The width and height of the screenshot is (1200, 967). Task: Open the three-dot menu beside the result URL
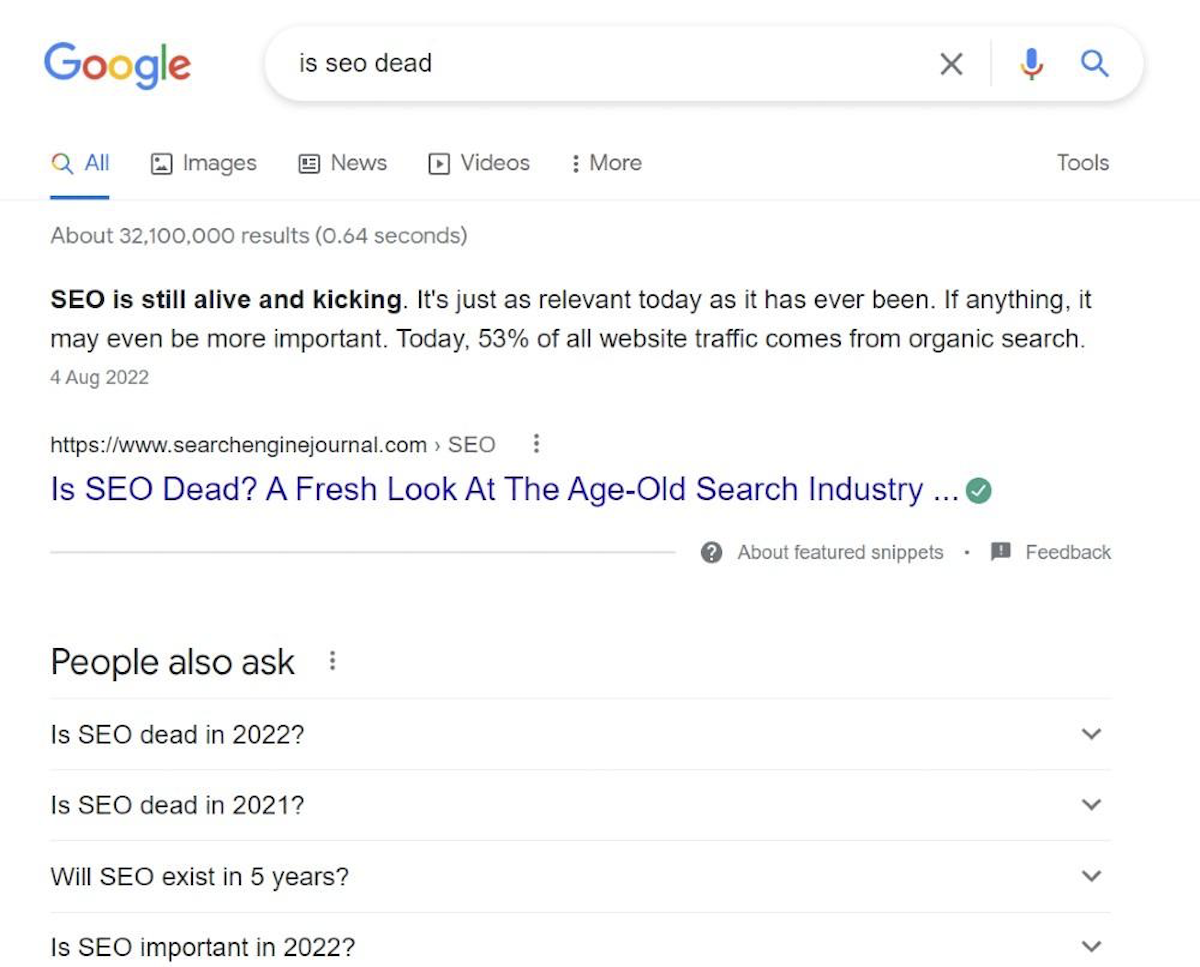click(x=536, y=444)
